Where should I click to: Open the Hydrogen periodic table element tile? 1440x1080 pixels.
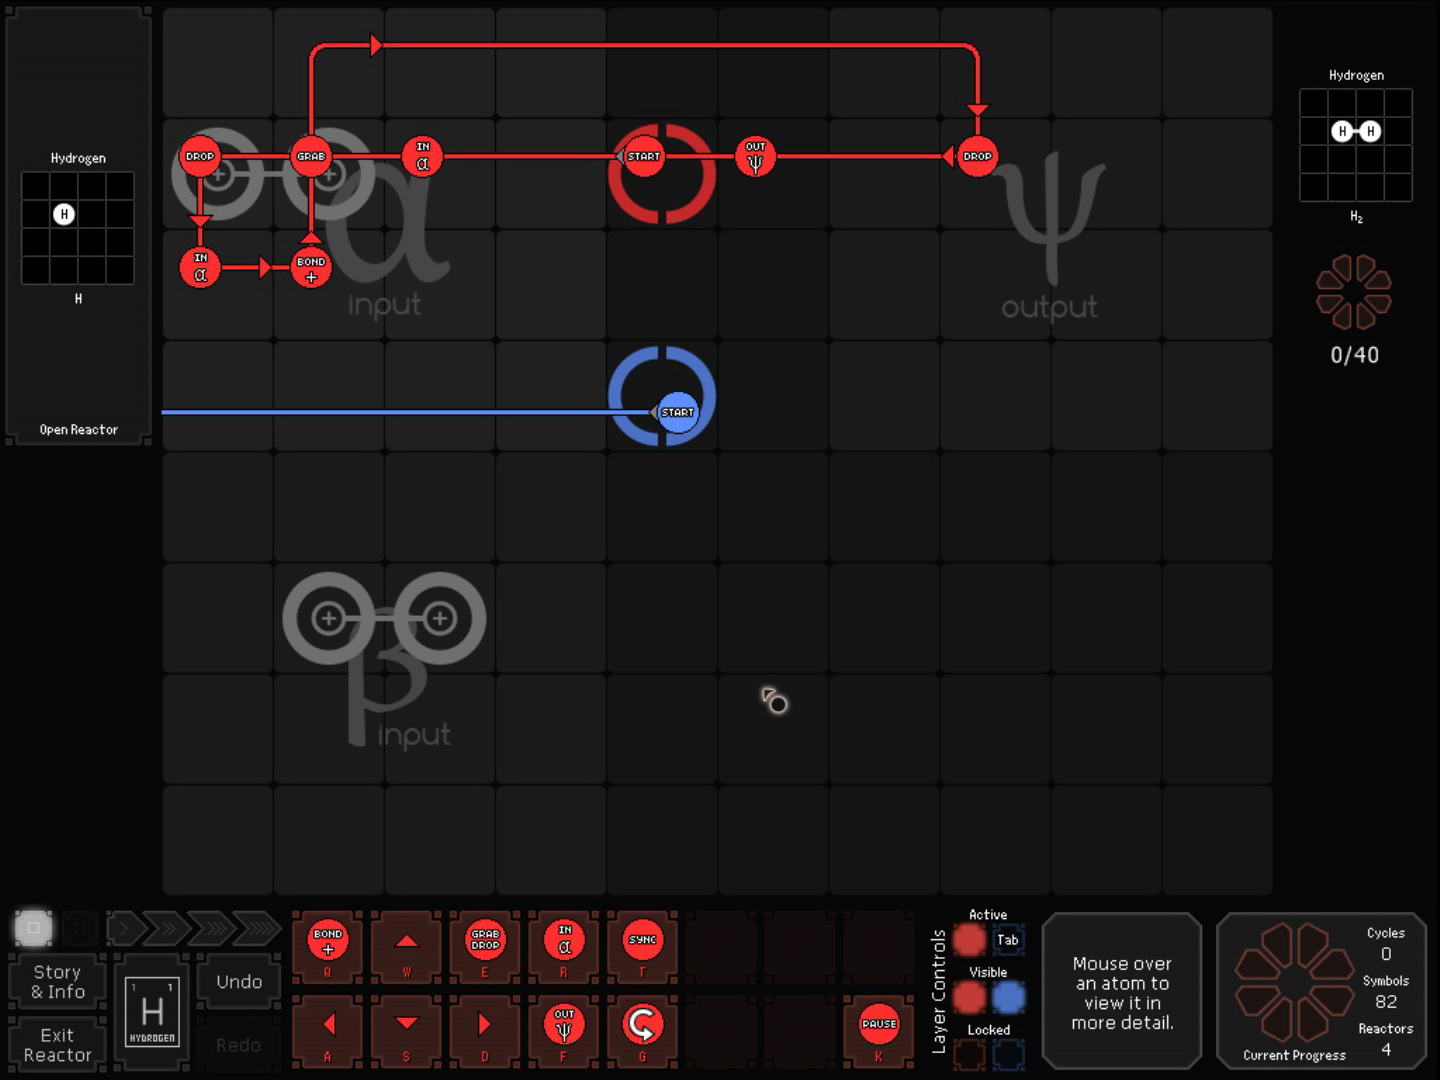click(152, 1012)
